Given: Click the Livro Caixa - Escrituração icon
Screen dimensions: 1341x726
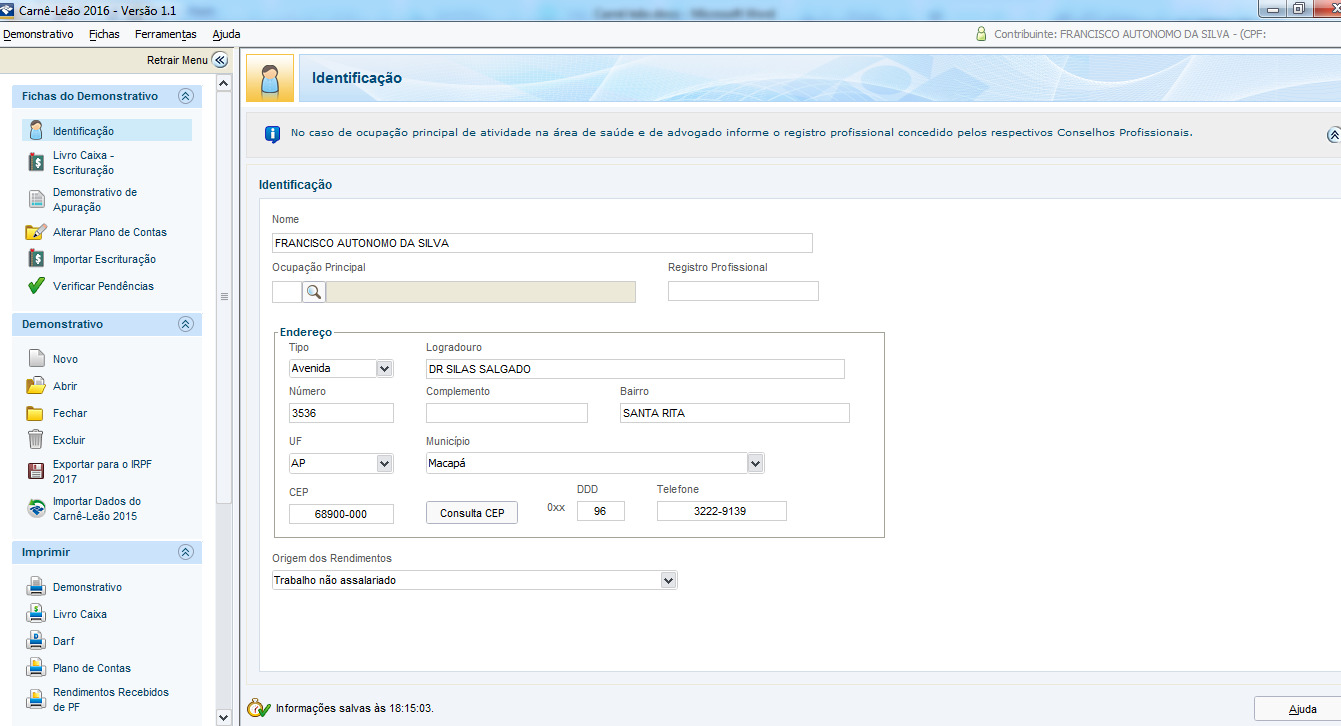Looking at the screenshot, I should coord(36,163).
